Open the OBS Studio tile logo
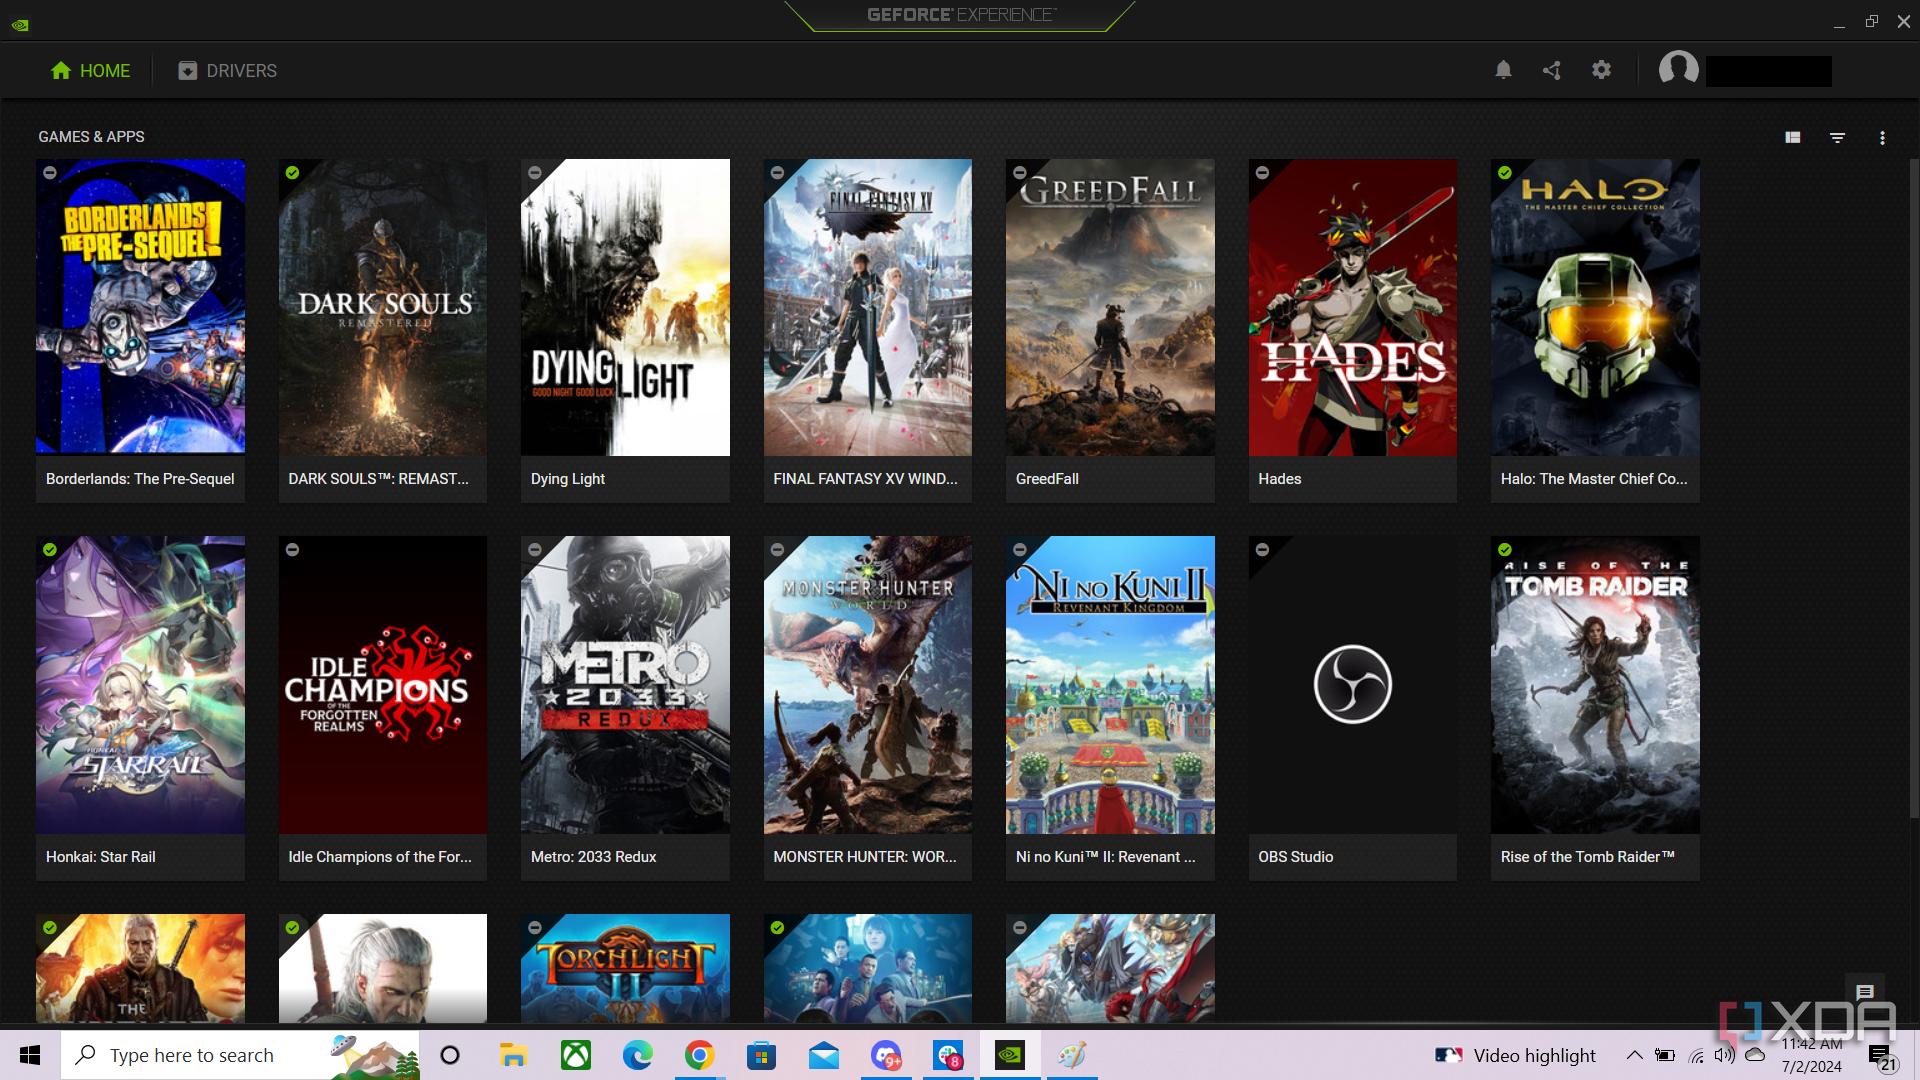 click(x=1353, y=685)
